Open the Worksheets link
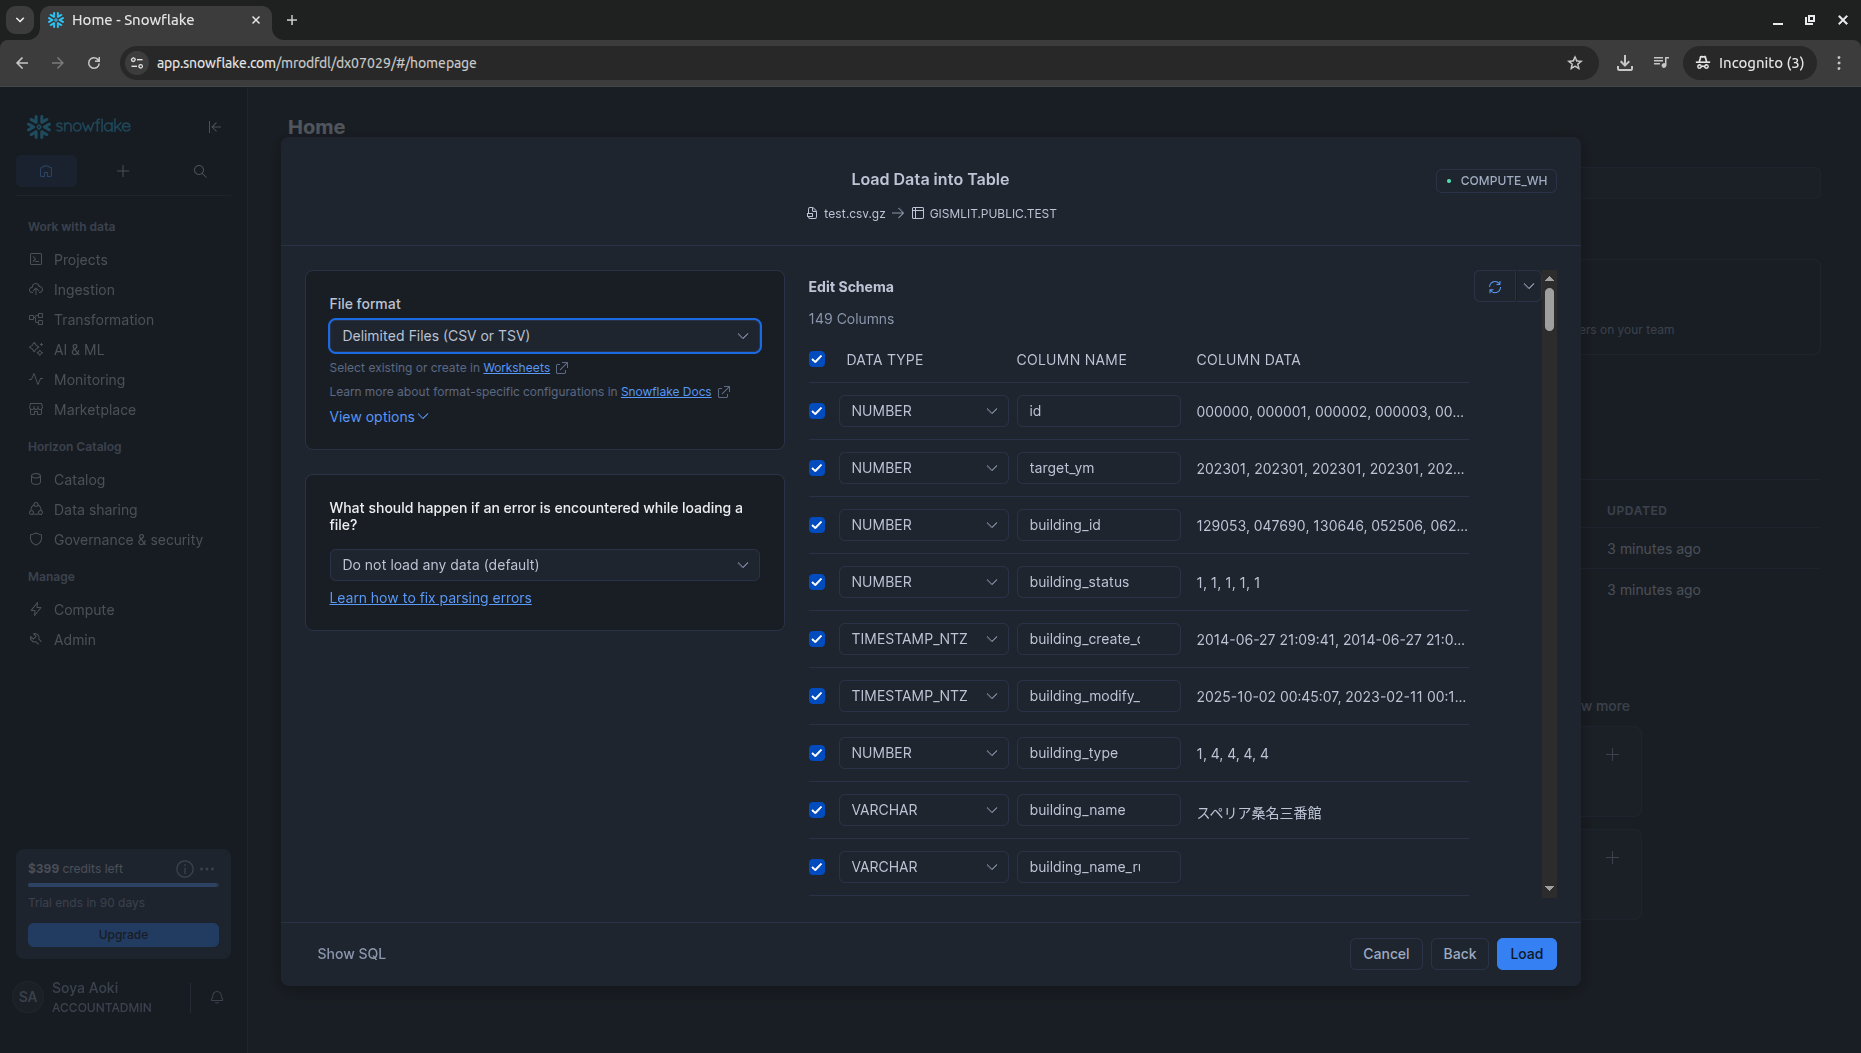Screen dimensions: 1861x1053 517,368
